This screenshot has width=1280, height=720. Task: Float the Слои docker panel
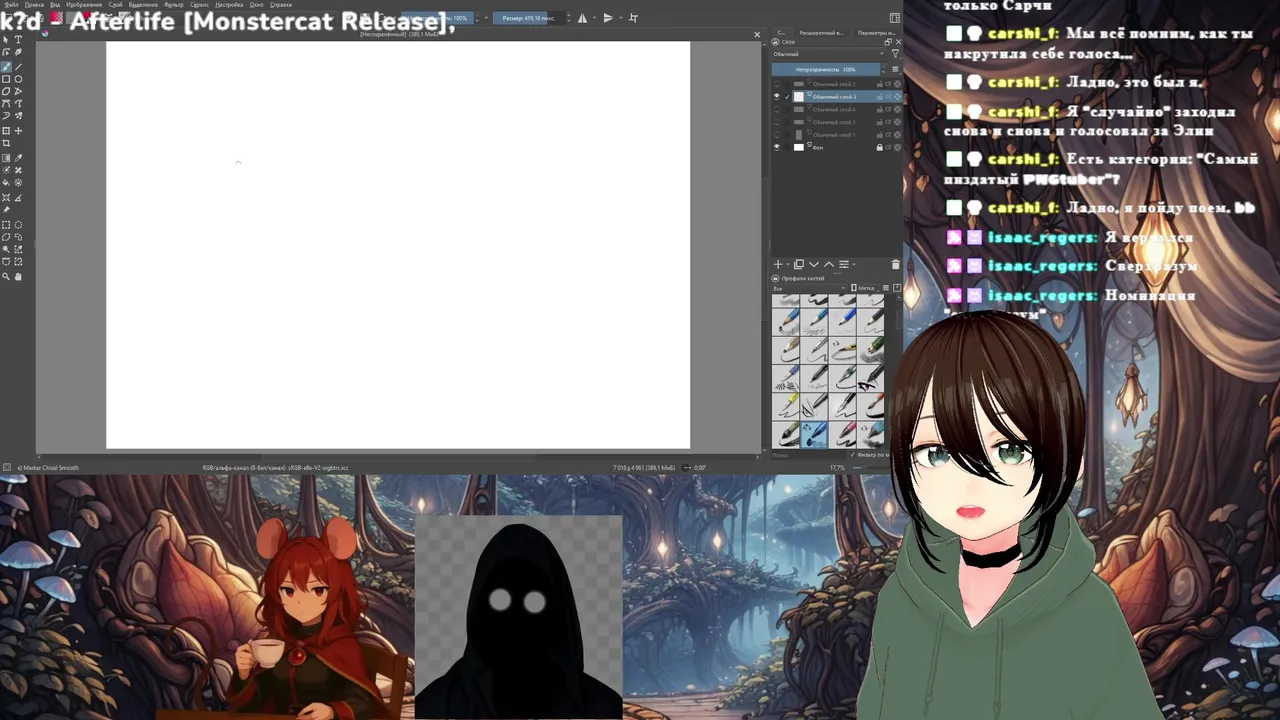coord(888,42)
